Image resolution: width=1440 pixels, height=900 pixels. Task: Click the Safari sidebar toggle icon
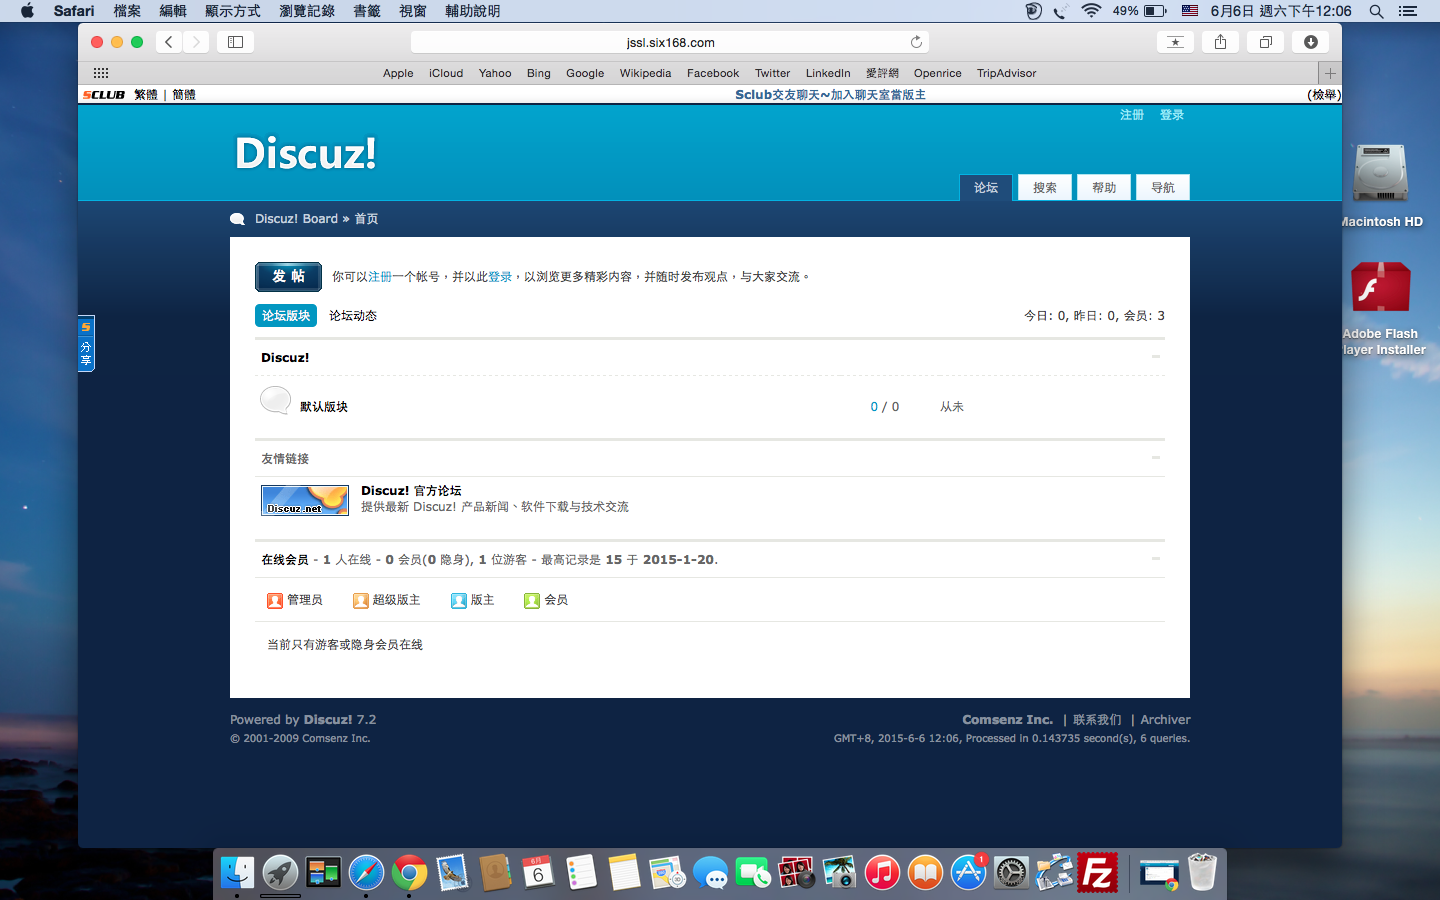click(x=236, y=42)
